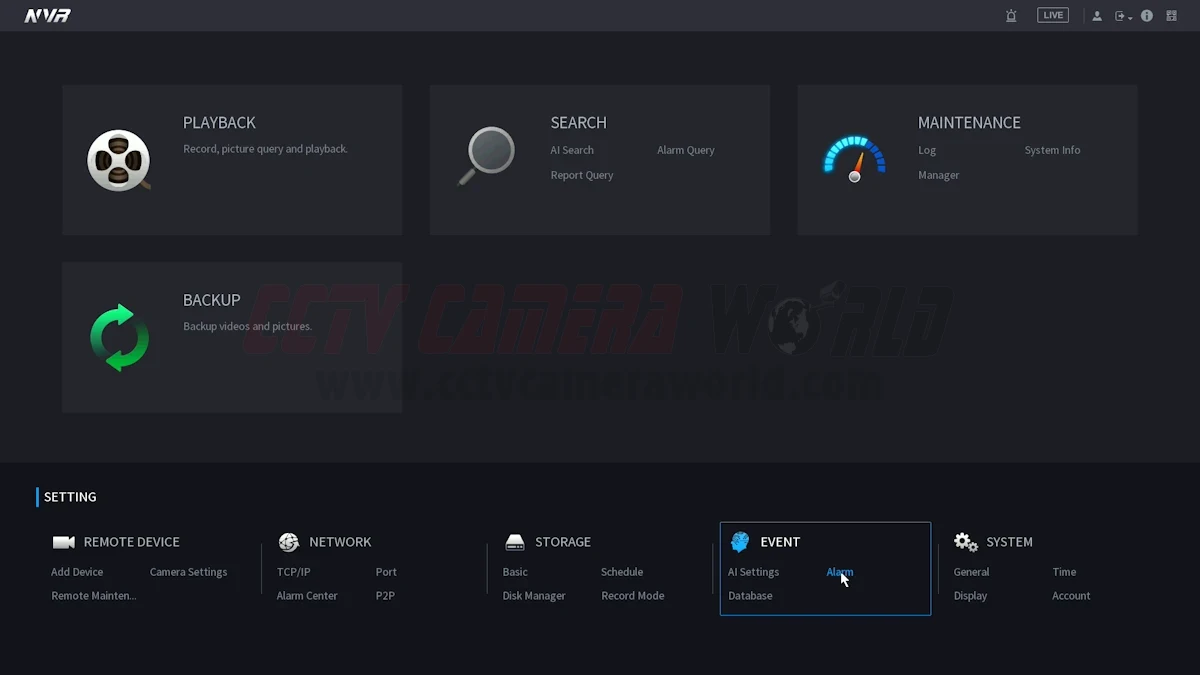Open Alarm settings under Event

(839, 572)
